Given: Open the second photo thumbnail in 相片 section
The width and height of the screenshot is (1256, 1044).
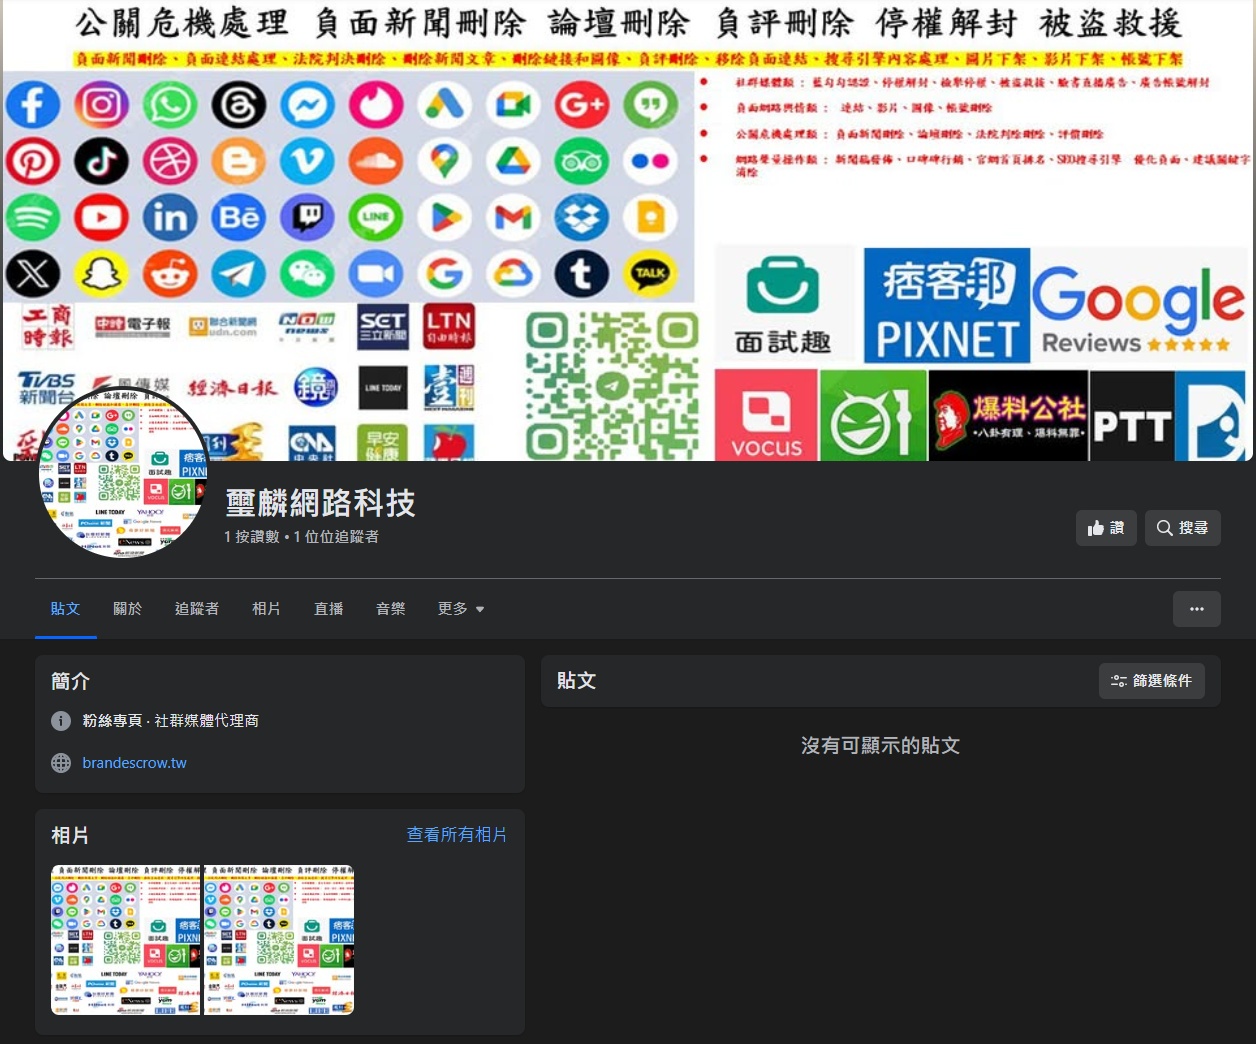Looking at the screenshot, I should [x=279, y=940].
